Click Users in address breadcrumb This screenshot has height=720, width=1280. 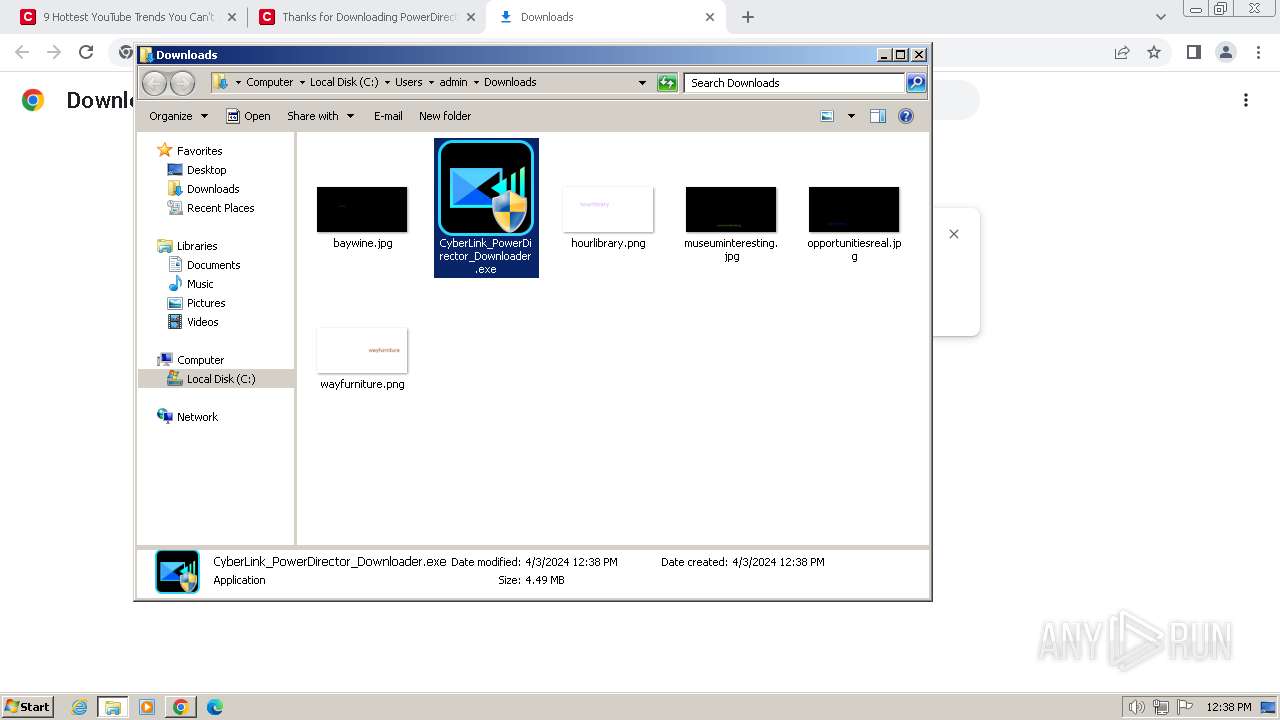408,83
